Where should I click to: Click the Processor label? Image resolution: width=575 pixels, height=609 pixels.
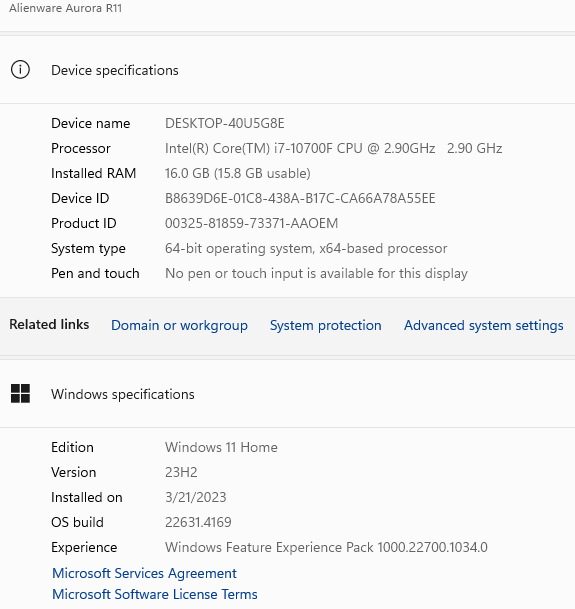pyautogui.click(x=81, y=148)
